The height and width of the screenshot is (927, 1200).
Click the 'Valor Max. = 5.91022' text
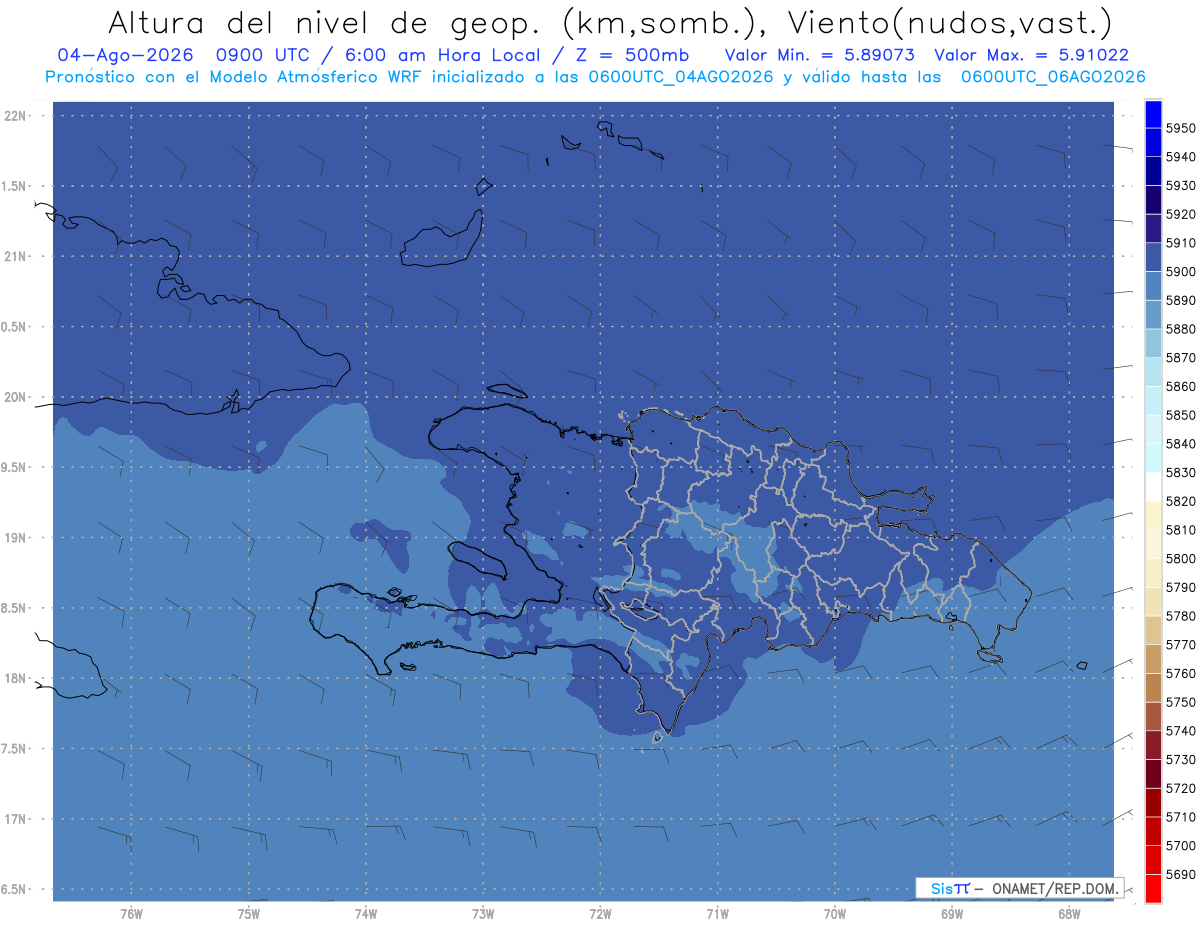[1031, 55]
